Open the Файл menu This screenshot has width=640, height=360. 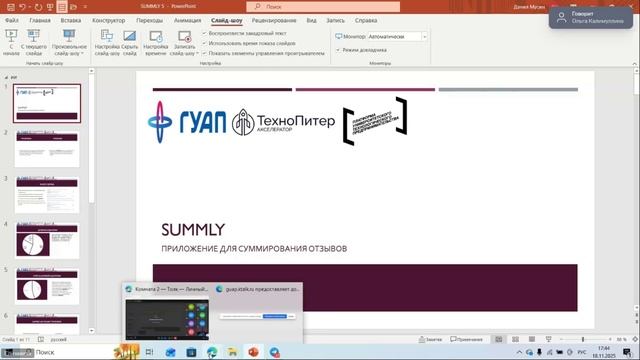[x=12, y=20]
